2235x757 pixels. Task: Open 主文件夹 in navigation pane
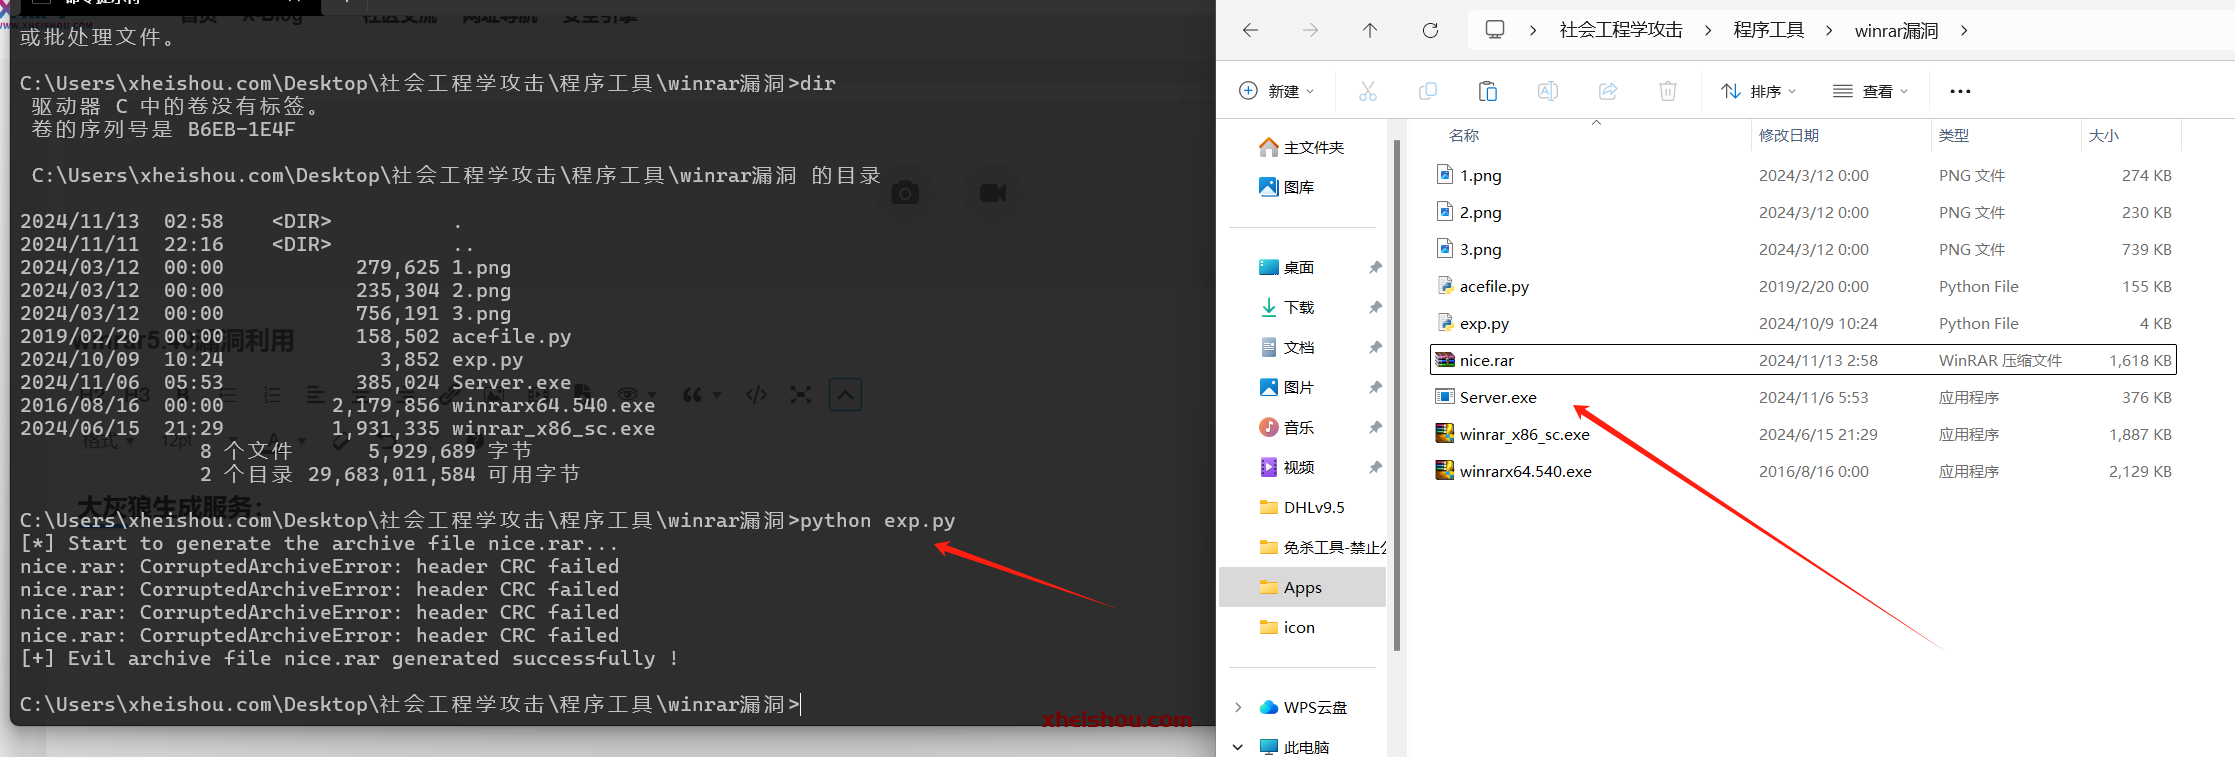tap(1303, 147)
